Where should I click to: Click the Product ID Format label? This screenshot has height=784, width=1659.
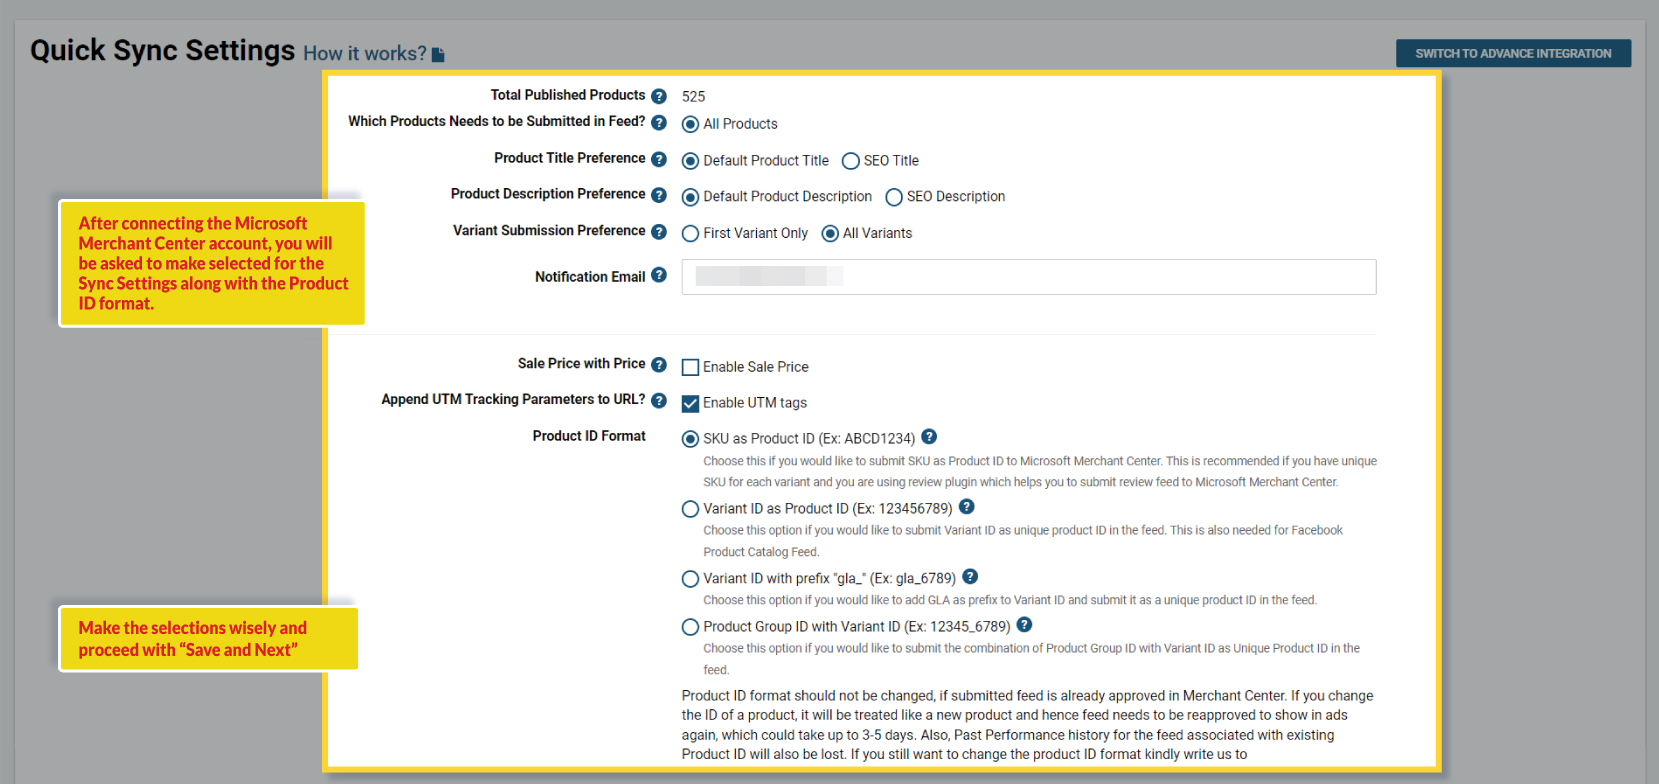[x=589, y=436]
